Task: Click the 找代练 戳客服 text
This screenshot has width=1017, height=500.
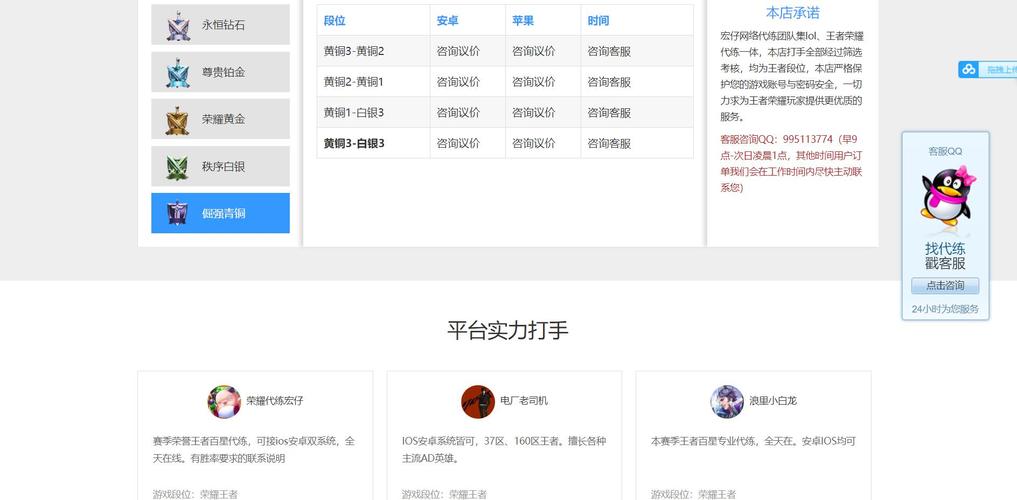Action: (x=945, y=256)
